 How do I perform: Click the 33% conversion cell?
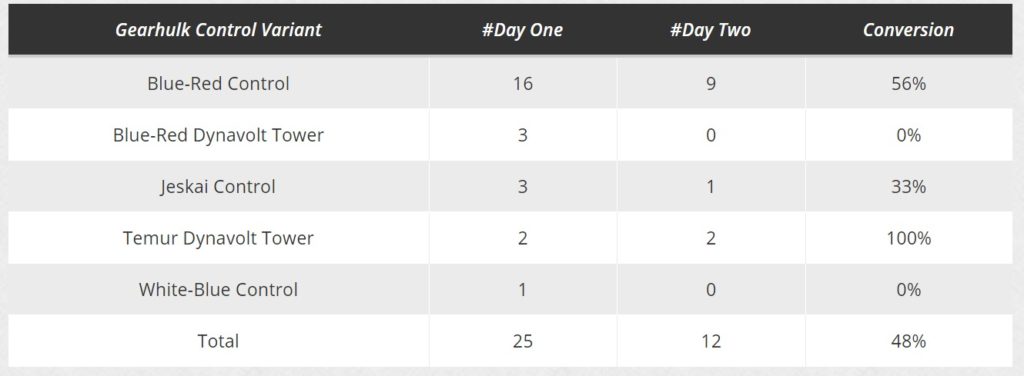point(908,187)
